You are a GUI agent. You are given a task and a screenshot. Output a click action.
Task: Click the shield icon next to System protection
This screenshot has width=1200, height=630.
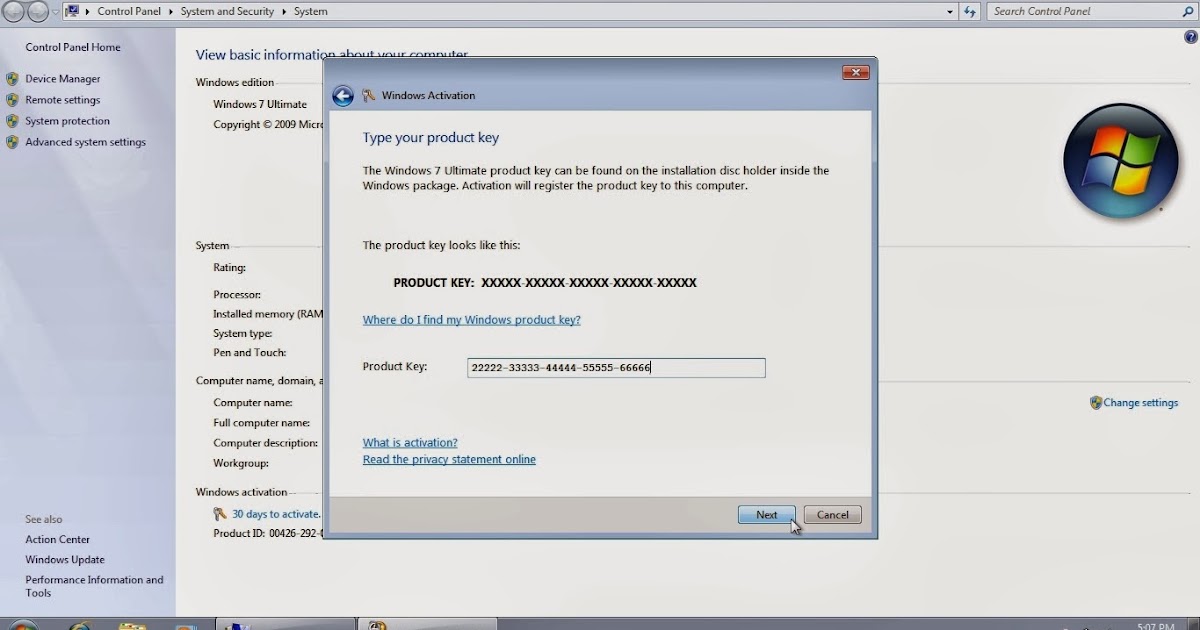pyautogui.click(x=12, y=121)
